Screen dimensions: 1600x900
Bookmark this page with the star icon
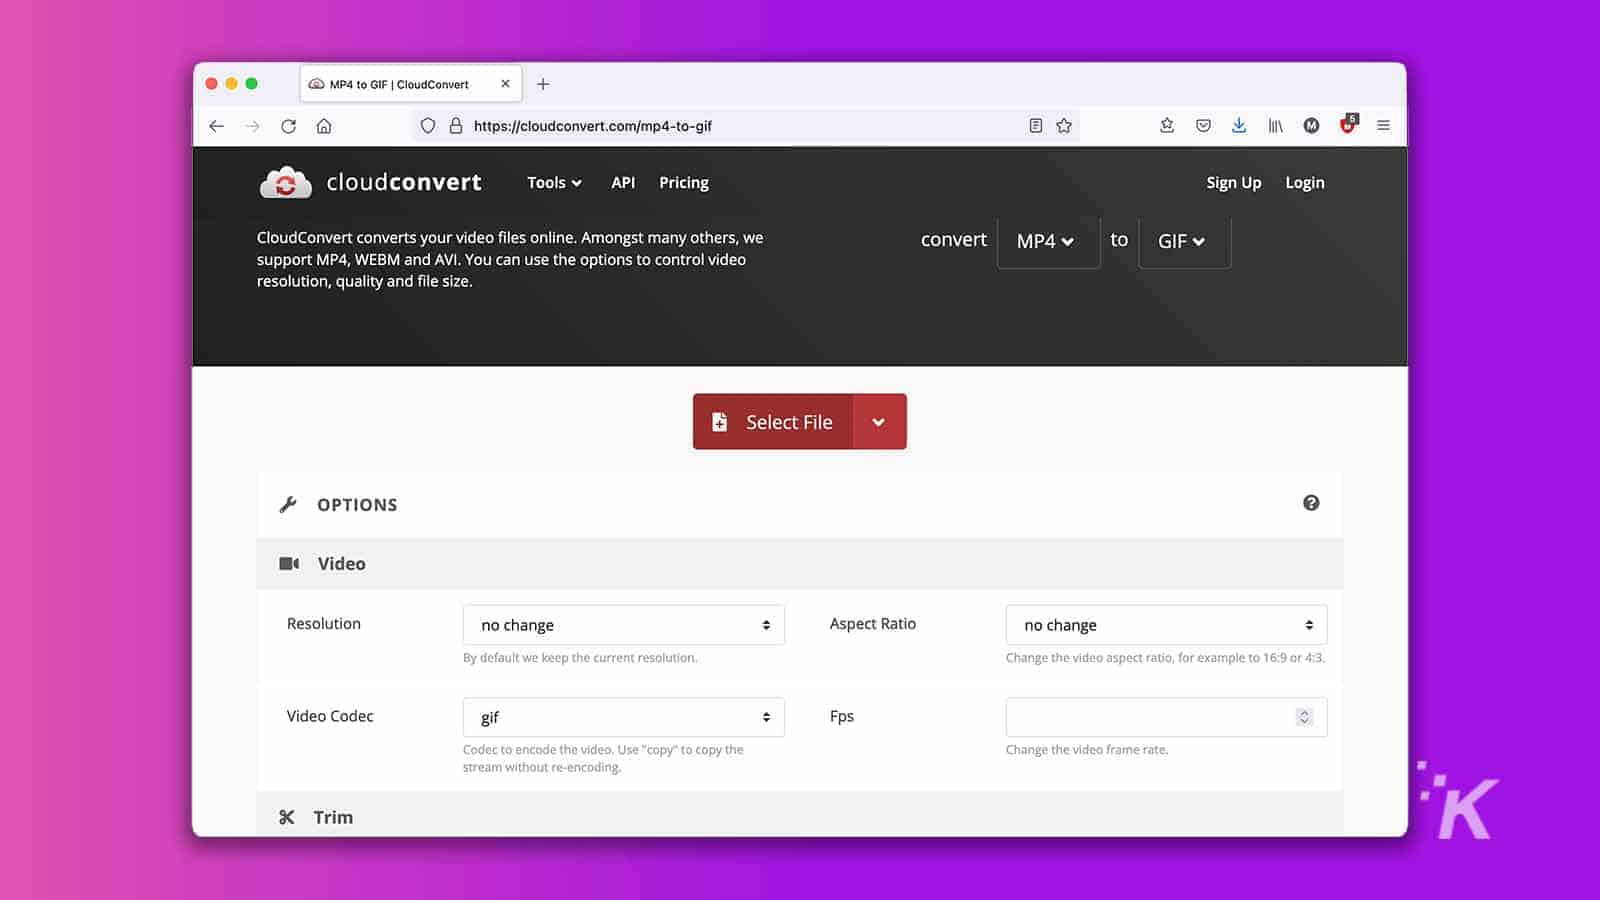point(1064,126)
